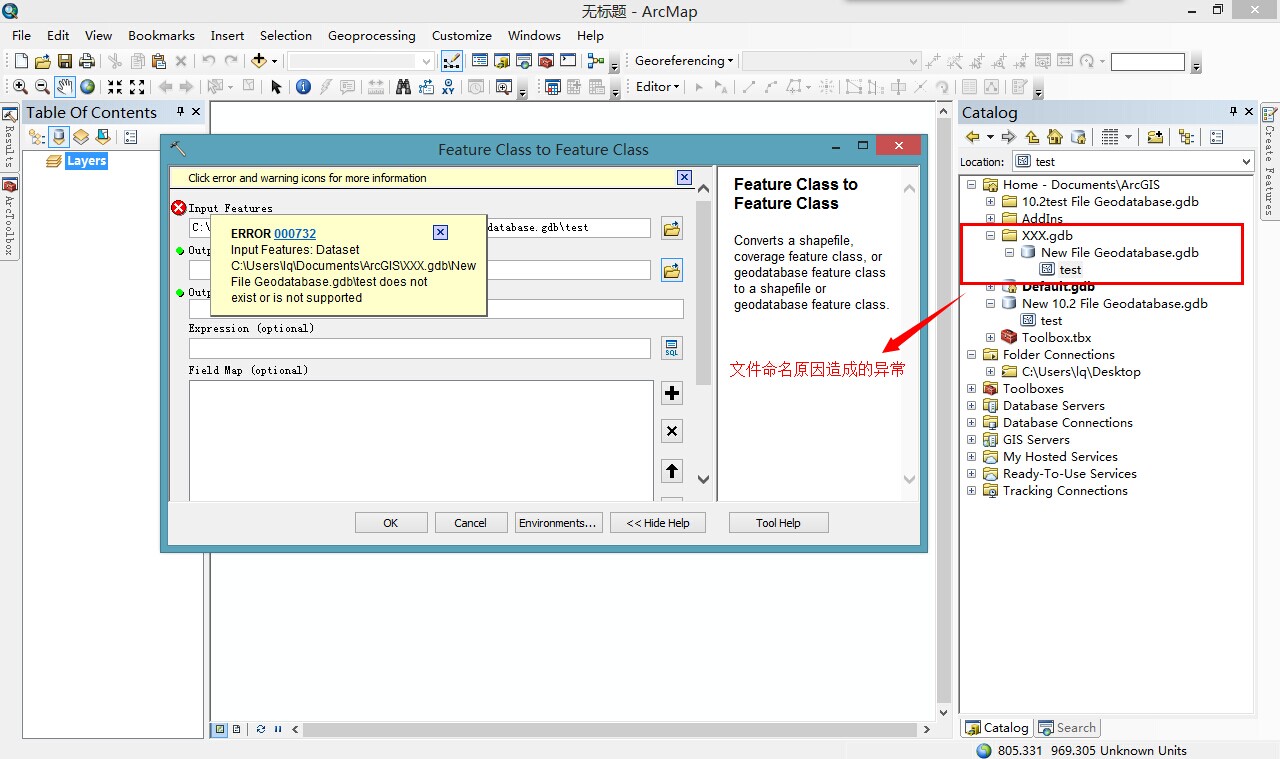Open Go To XY tool
1280x759 pixels.
click(448, 87)
